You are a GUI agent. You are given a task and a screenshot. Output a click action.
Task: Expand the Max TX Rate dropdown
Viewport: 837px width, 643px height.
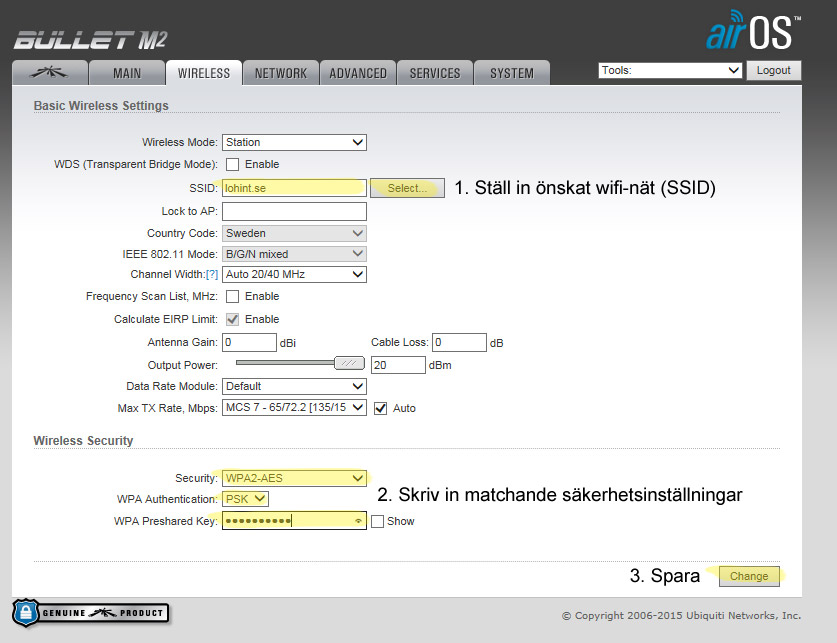coord(294,408)
